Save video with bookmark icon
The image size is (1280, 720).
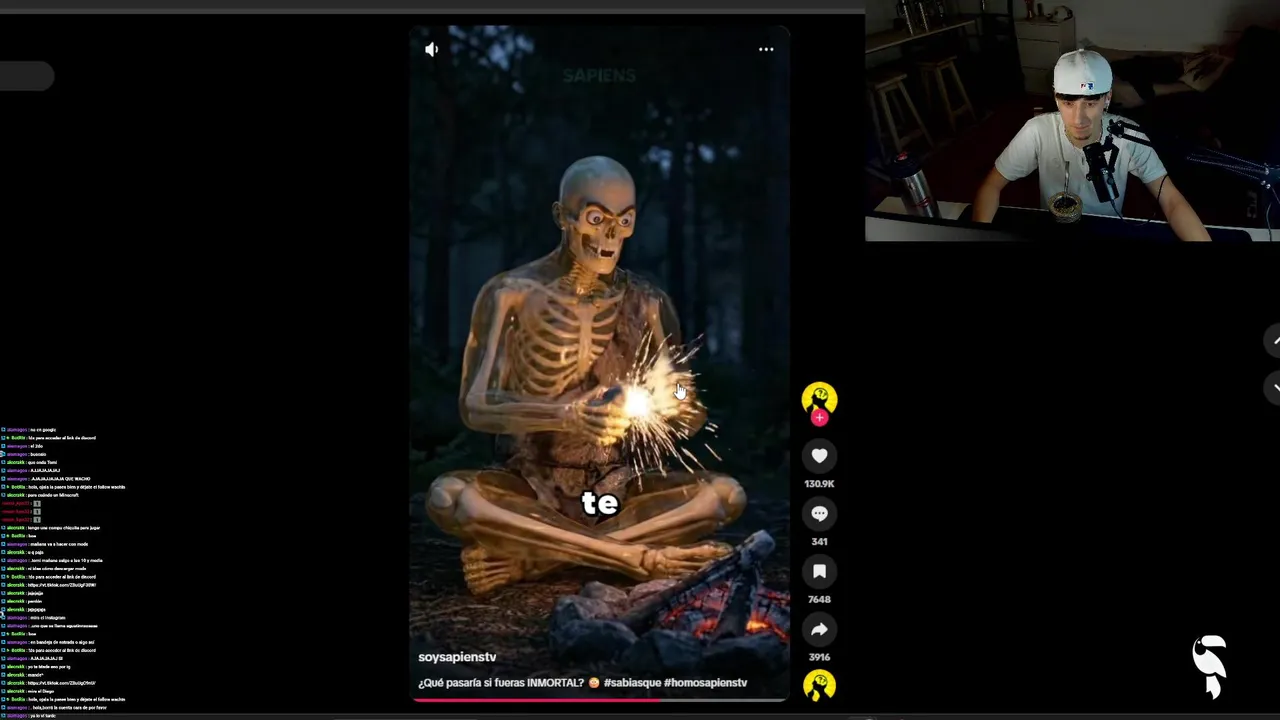[819, 572]
